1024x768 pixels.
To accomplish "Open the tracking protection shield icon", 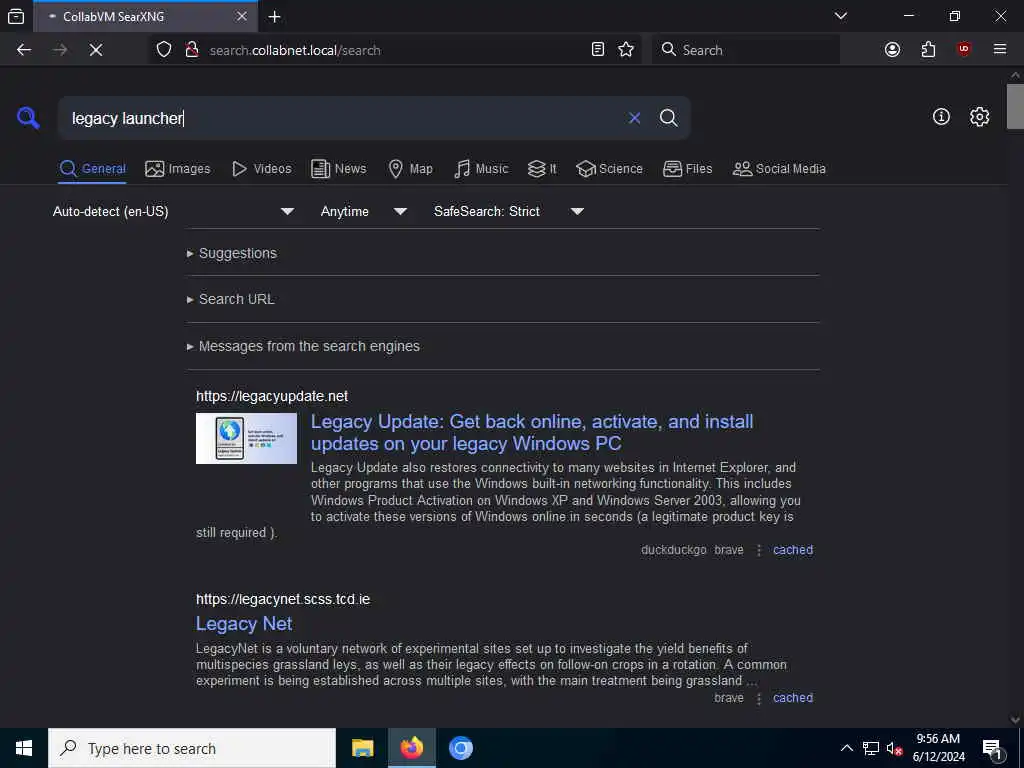I will click(x=164, y=50).
